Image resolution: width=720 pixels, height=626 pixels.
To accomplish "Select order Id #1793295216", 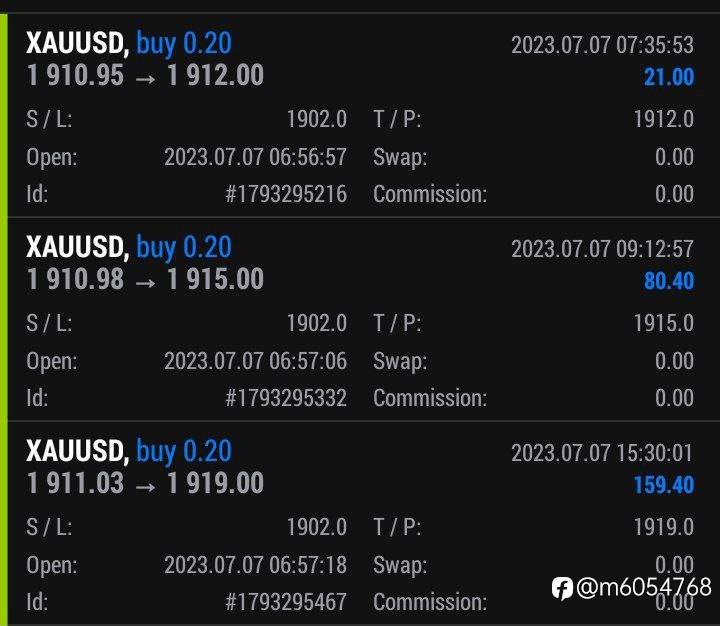I will [x=286, y=194].
